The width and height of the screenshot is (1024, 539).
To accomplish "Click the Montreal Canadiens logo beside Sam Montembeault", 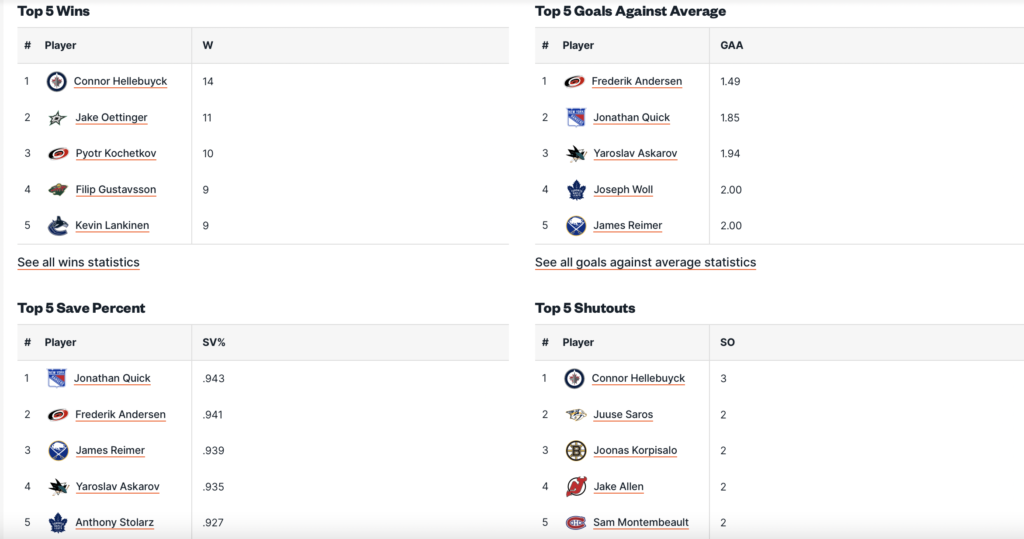I will point(575,523).
